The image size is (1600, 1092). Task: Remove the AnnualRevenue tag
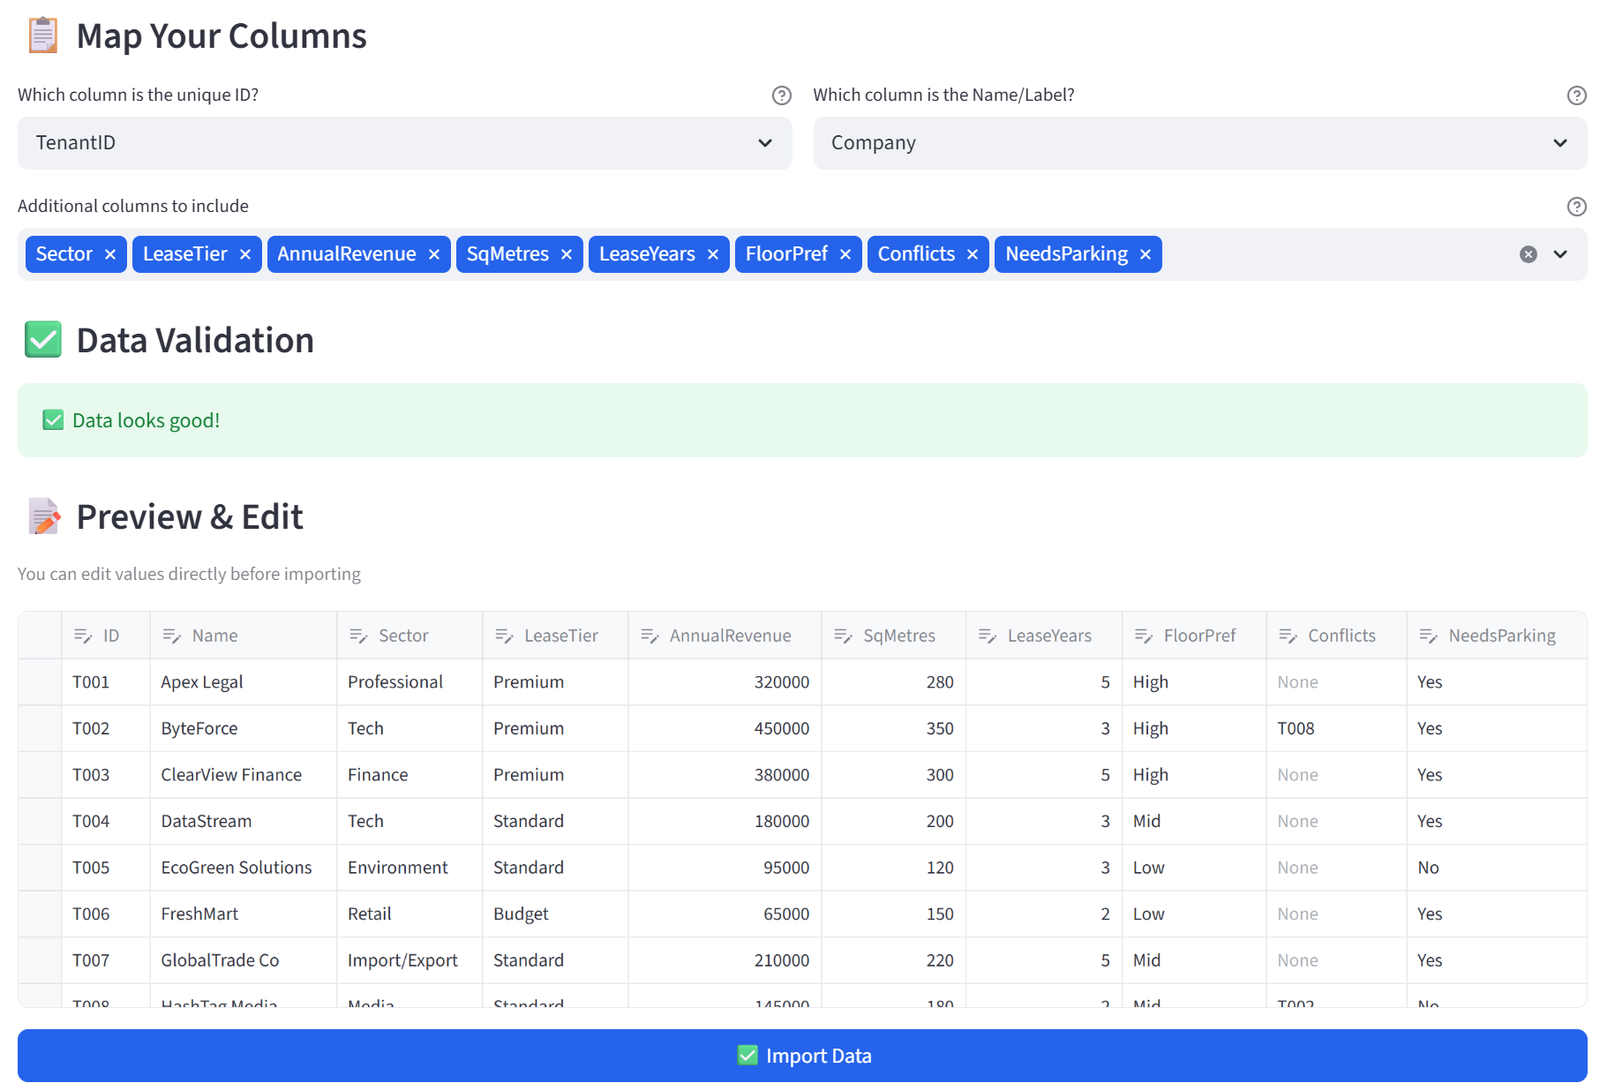tap(434, 254)
